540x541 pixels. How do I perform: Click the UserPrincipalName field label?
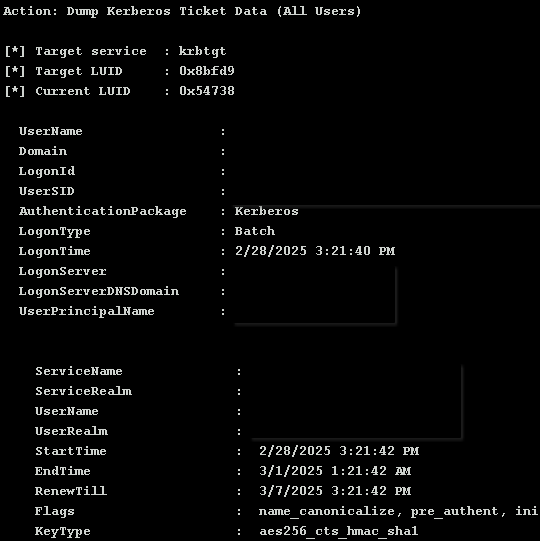87,312
